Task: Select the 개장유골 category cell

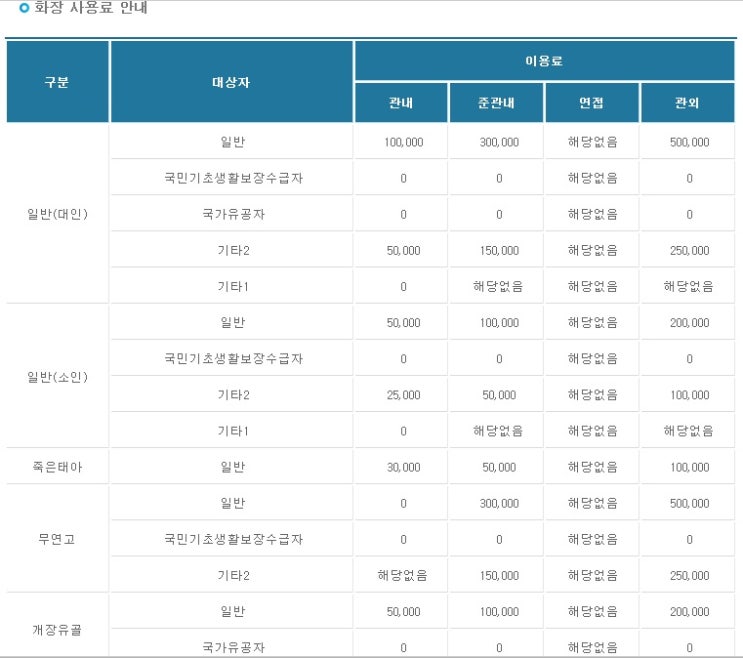Action: pos(57,630)
